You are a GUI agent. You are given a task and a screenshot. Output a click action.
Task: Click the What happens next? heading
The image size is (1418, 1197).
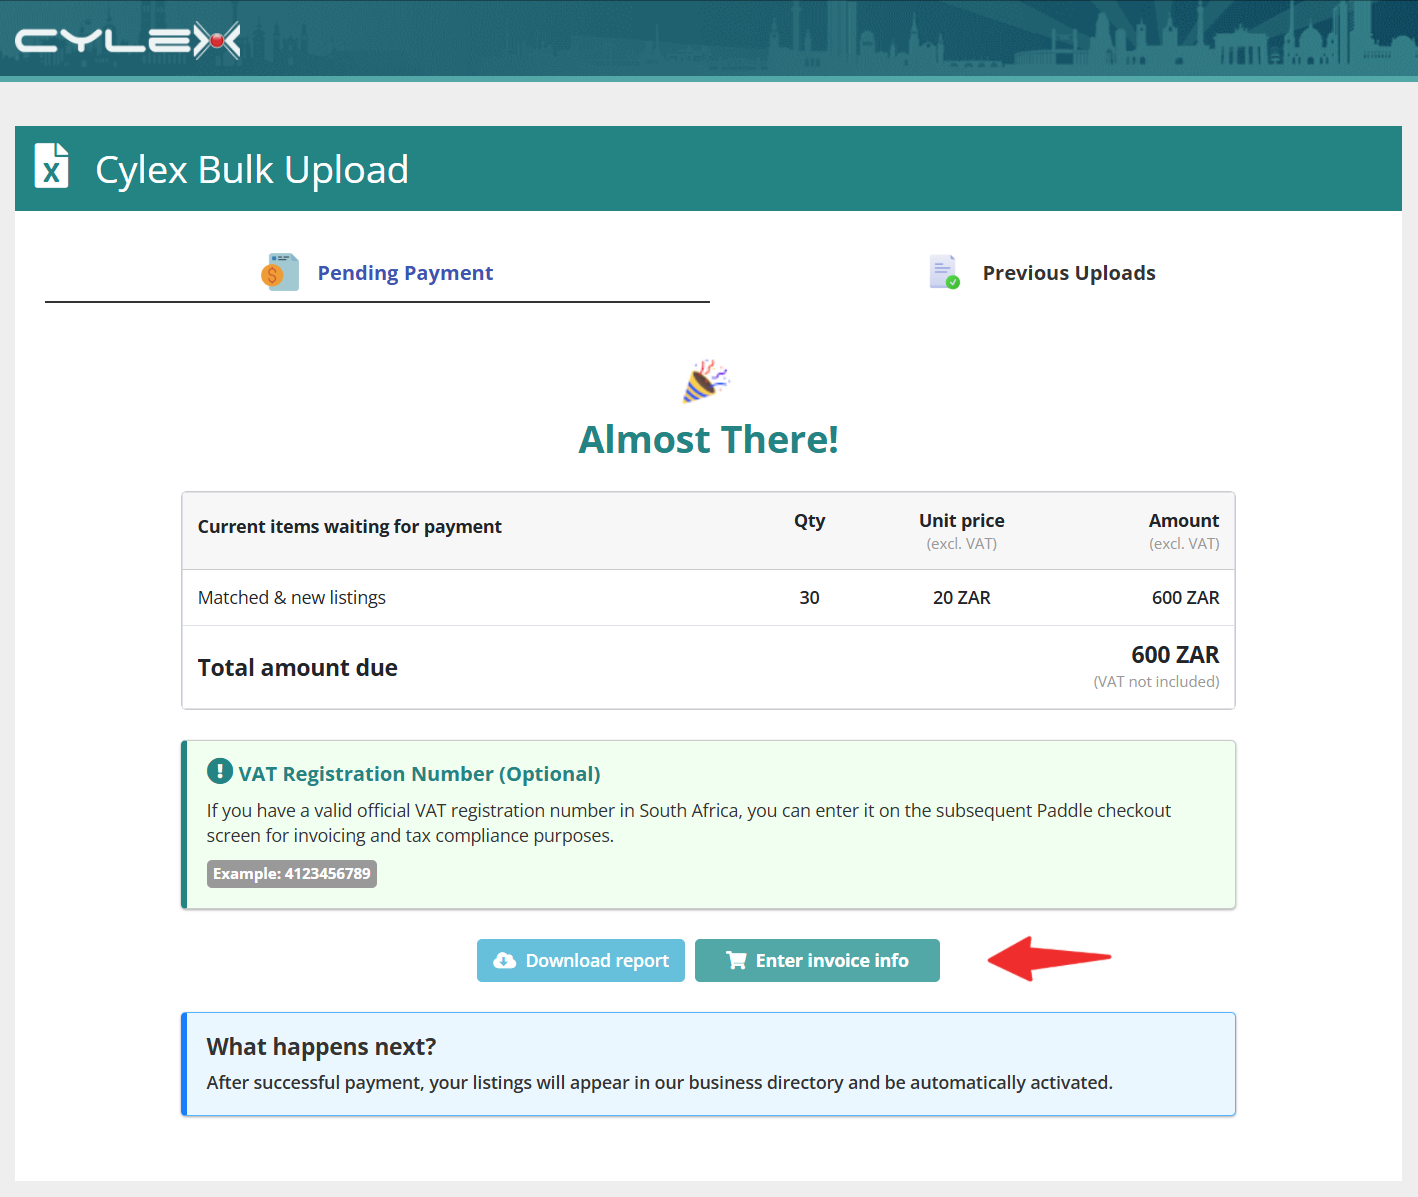pyautogui.click(x=321, y=1046)
